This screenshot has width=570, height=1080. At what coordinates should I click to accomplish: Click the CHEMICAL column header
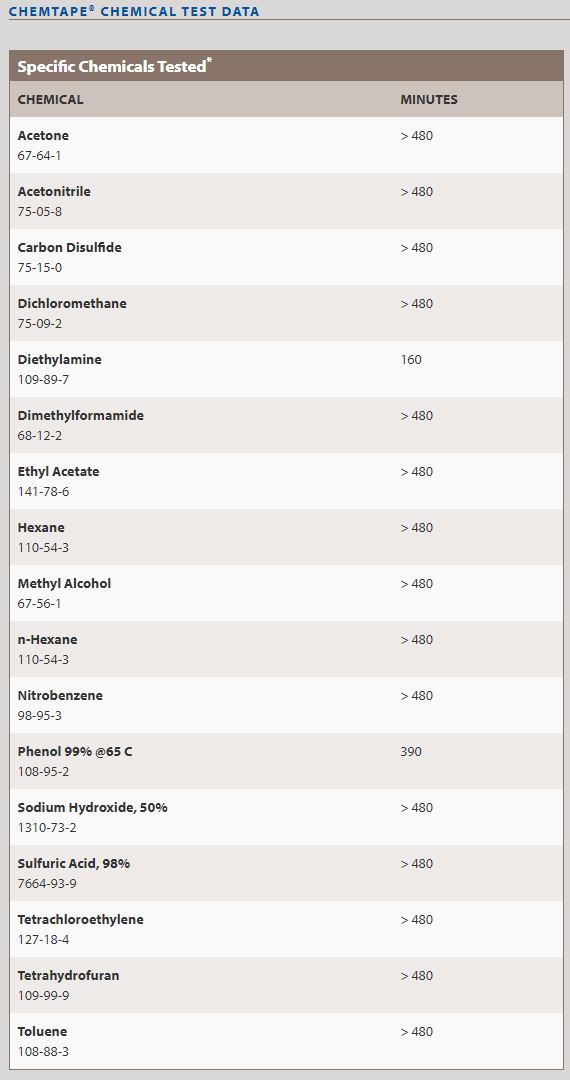(x=50, y=99)
